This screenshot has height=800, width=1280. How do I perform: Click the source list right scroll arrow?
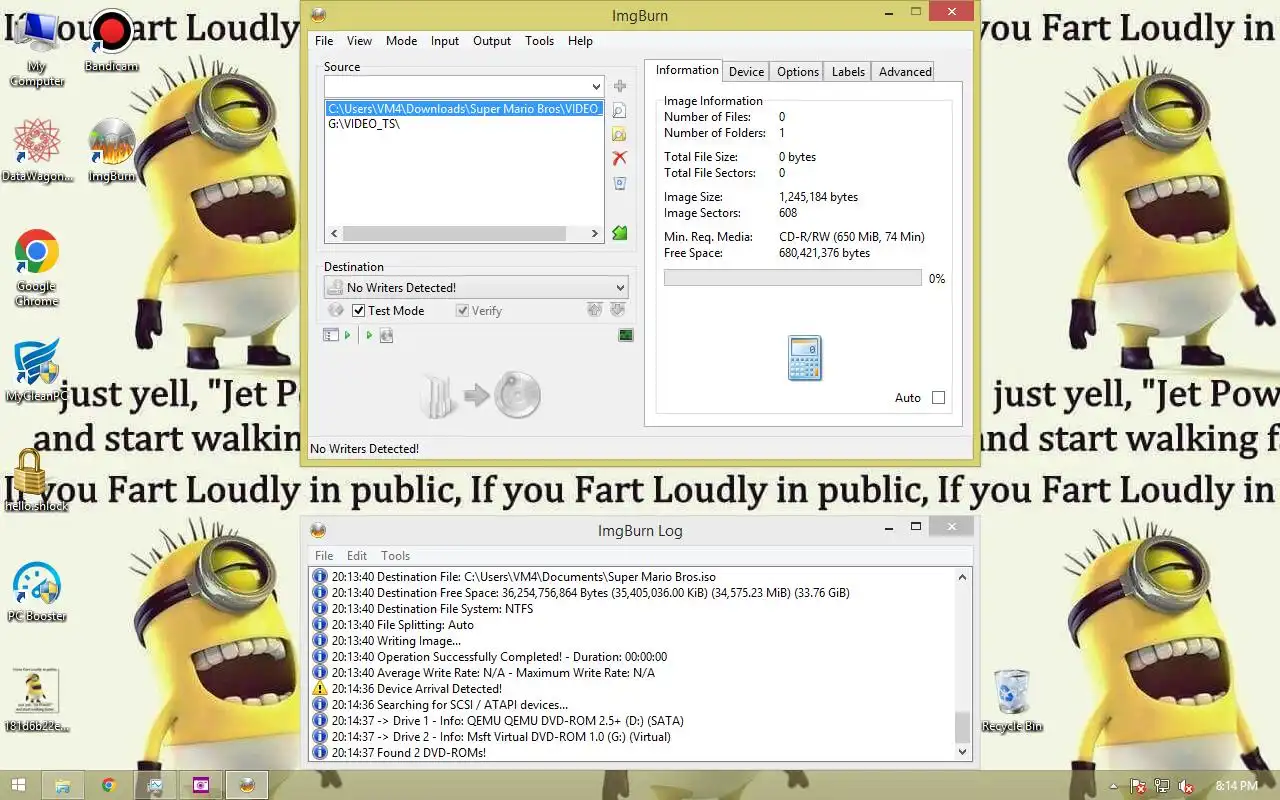click(x=595, y=233)
